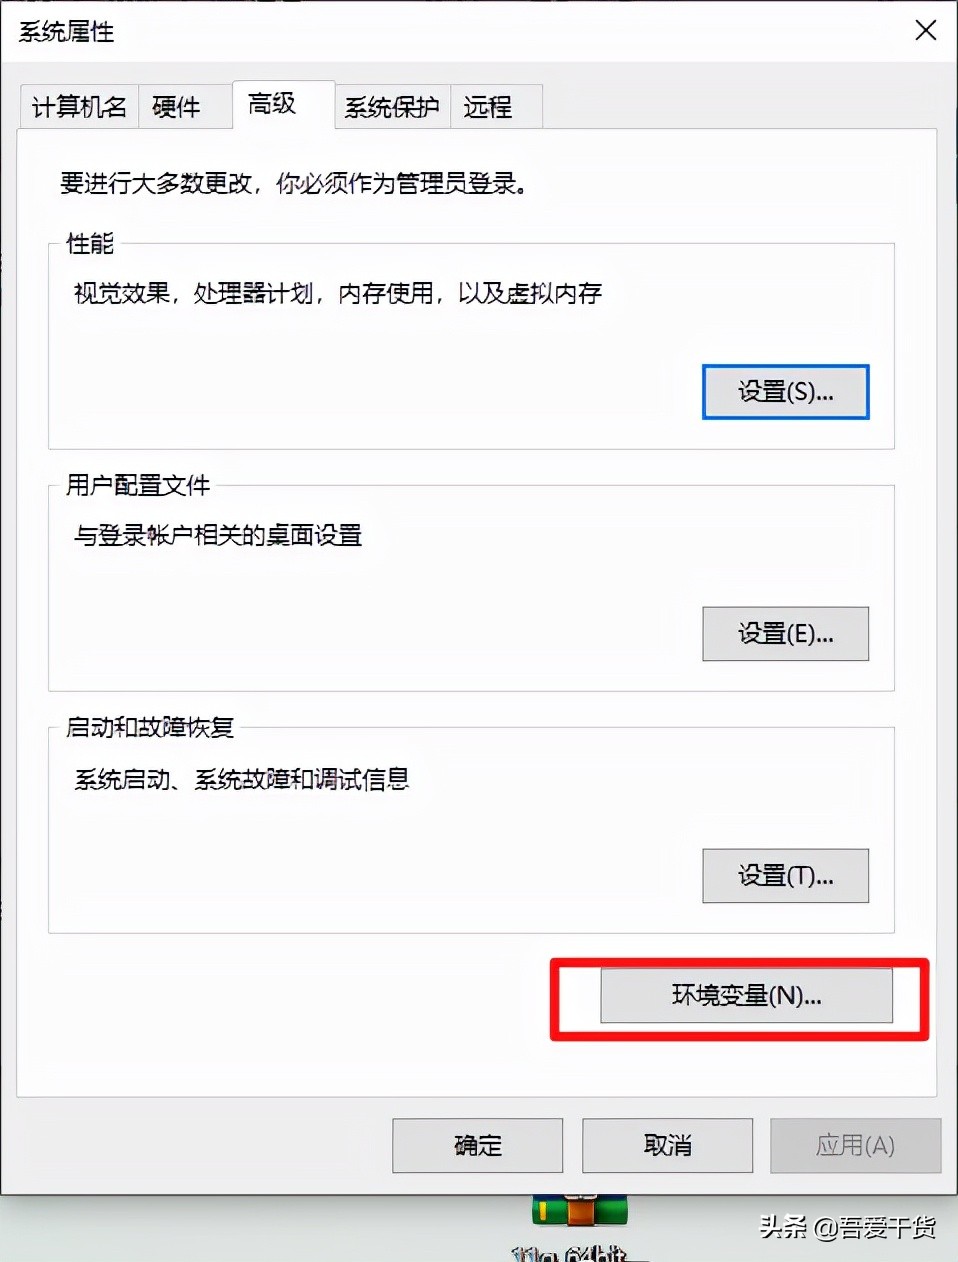Open 环境变量(N)... dialog

[x=746, y=995]
